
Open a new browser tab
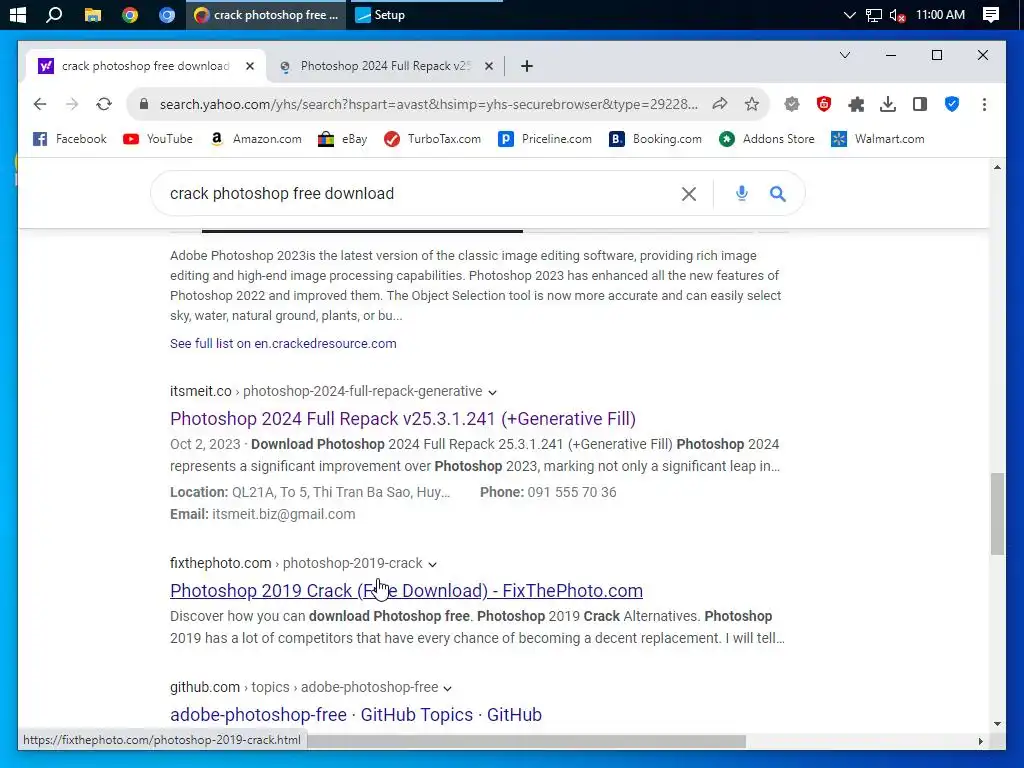(527, 66)
